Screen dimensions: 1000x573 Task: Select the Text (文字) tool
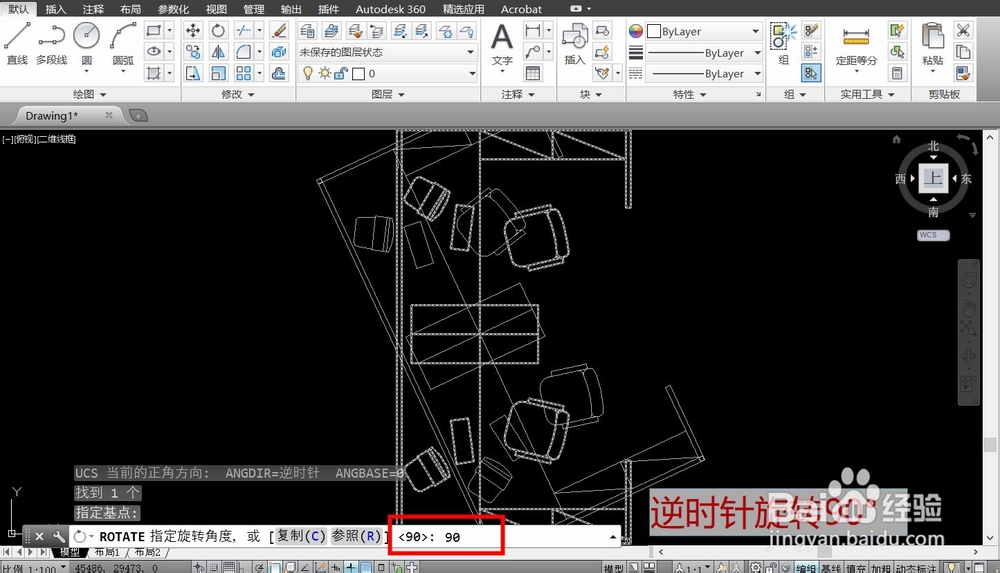[502, 43]
